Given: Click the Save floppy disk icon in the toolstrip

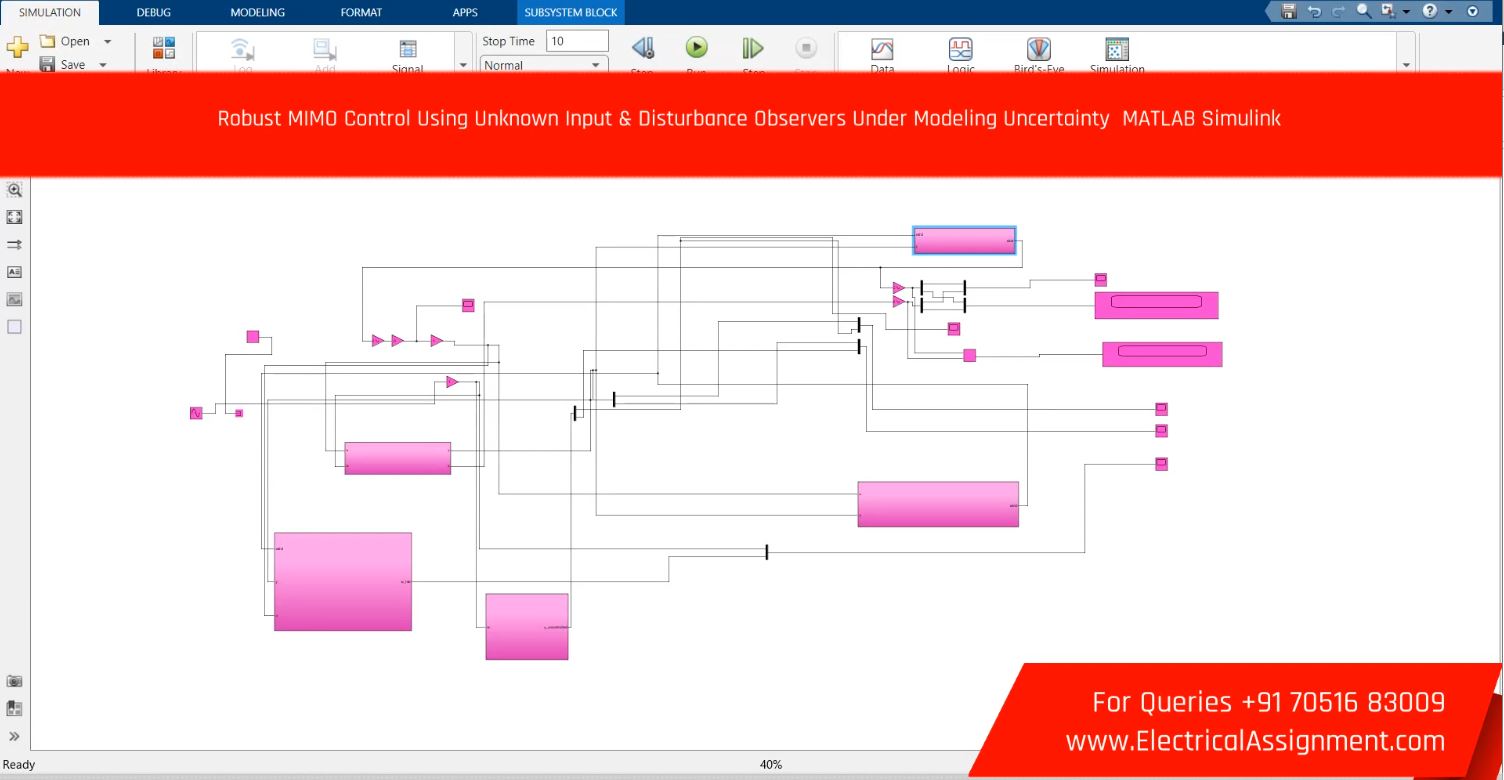Looking at the screenshot, I should point(47,64).
